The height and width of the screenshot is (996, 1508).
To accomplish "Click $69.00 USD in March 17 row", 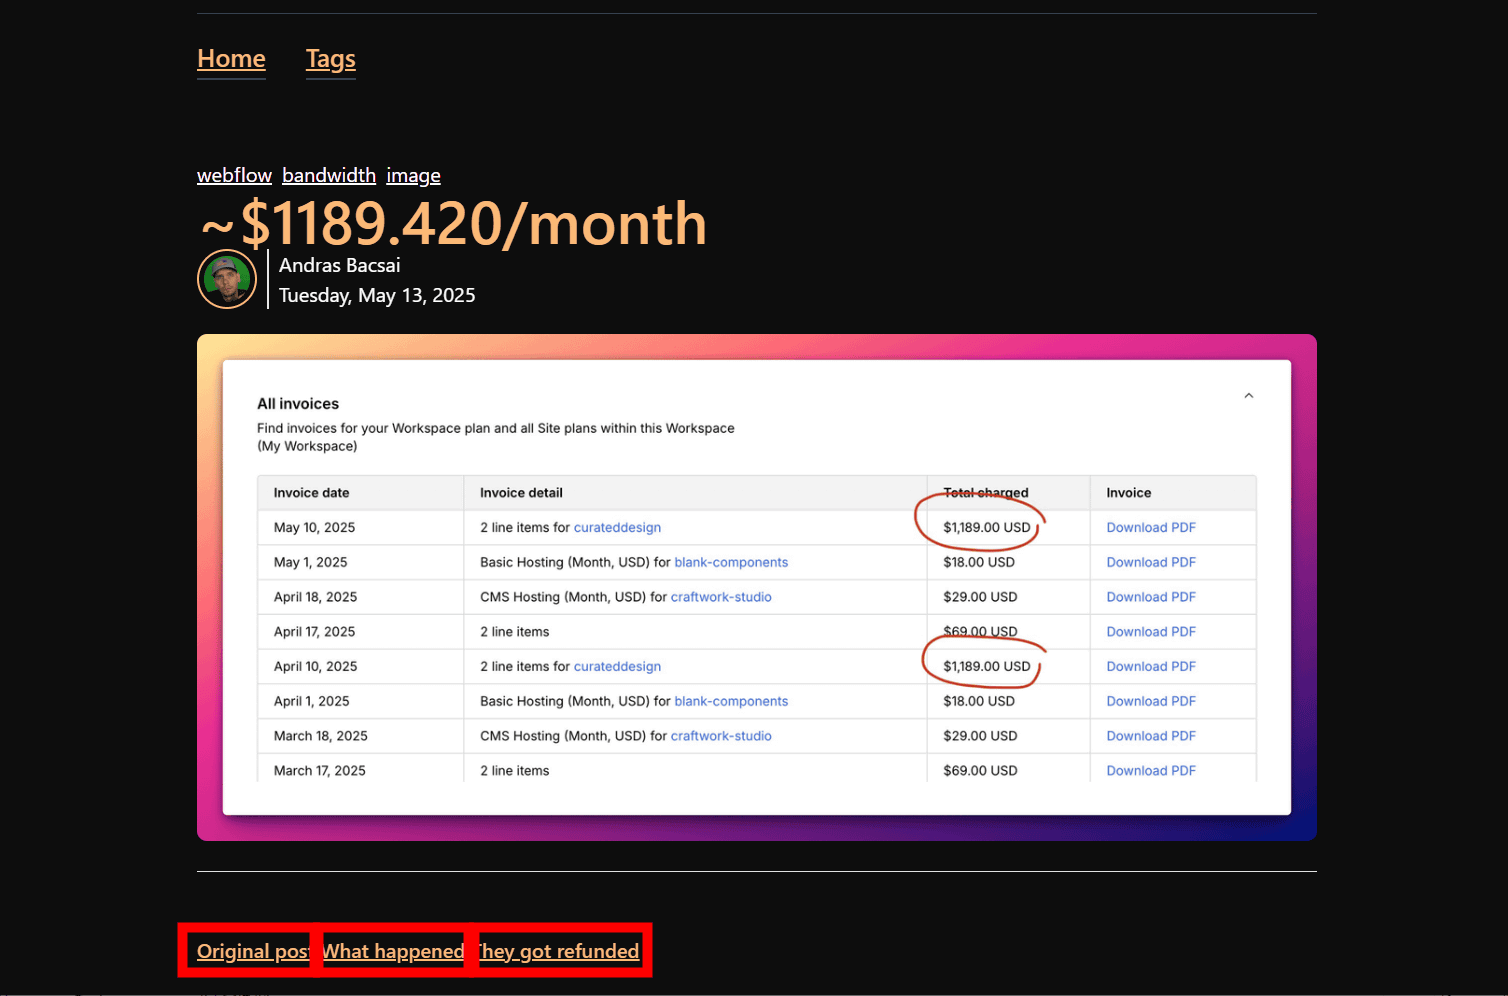I will 980,770.
